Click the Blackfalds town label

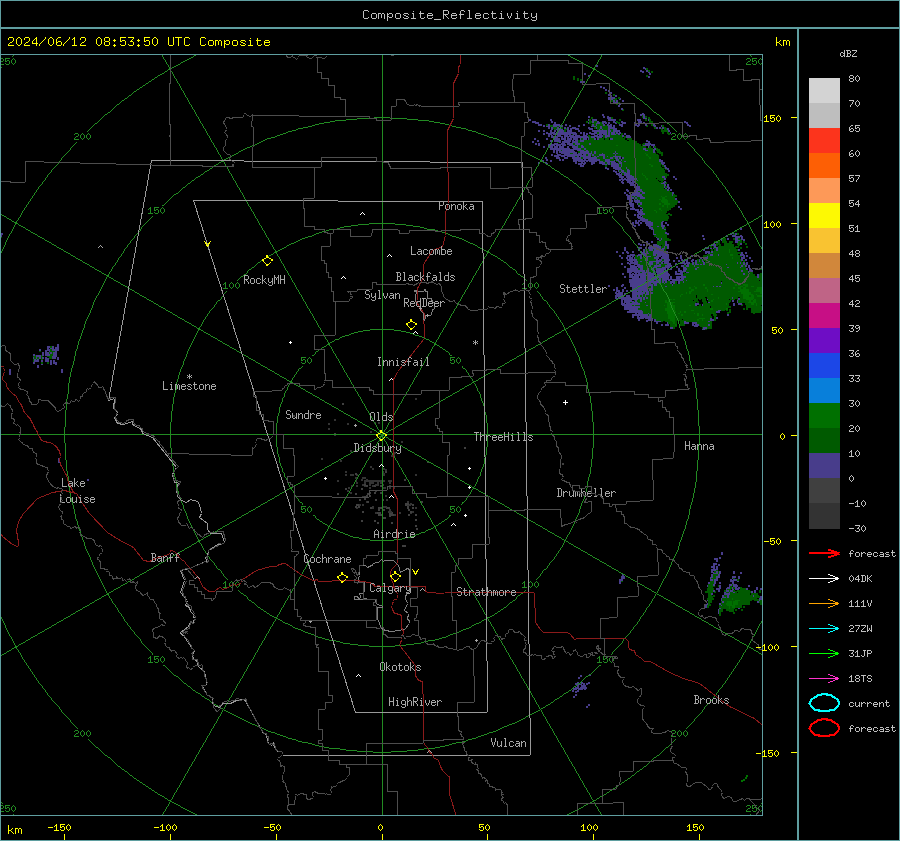[425, 277]
